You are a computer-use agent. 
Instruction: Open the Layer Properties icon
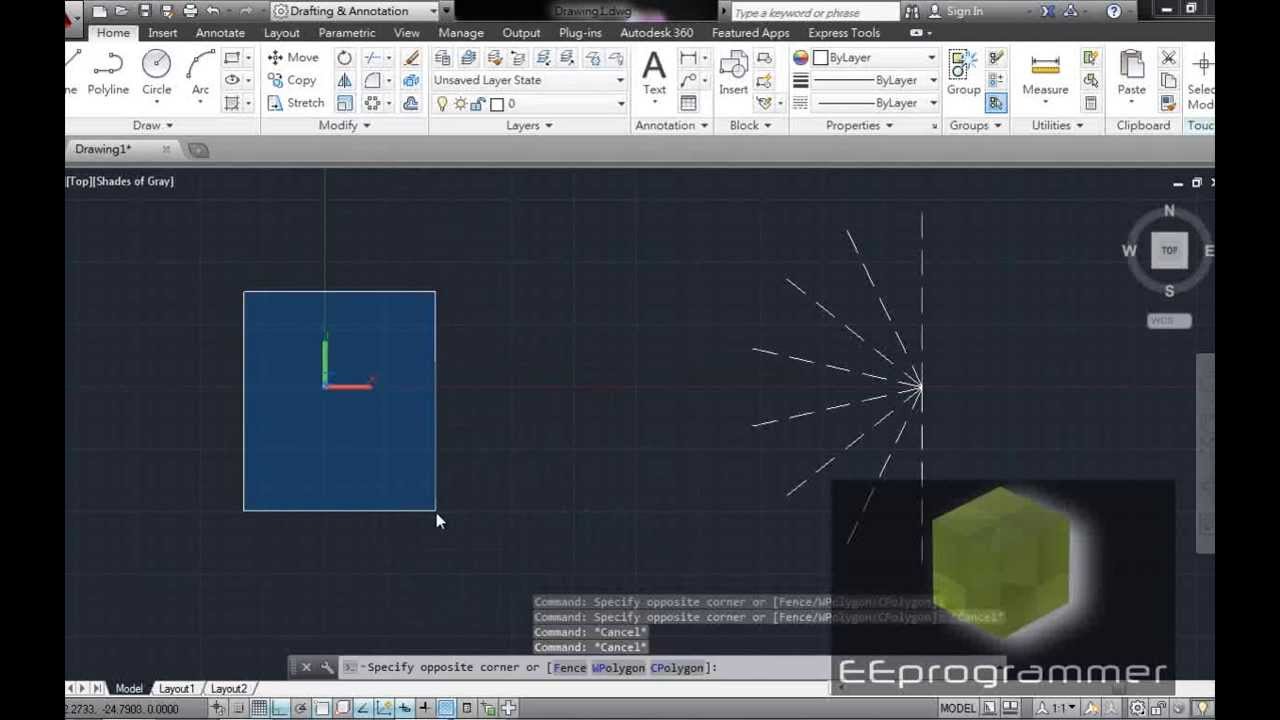click(443, 57)
